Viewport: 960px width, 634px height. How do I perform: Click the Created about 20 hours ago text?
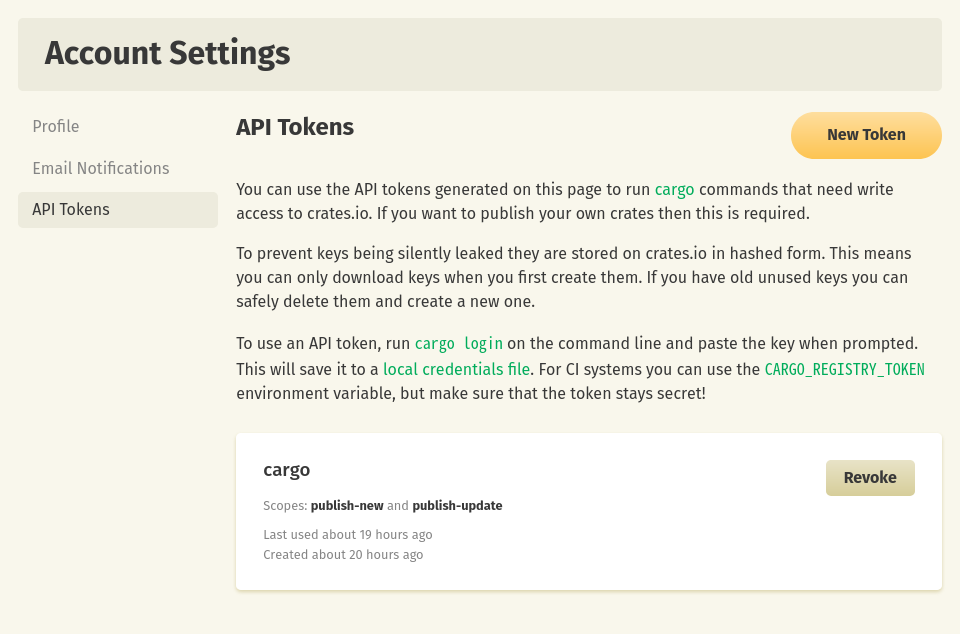point(343,554)
